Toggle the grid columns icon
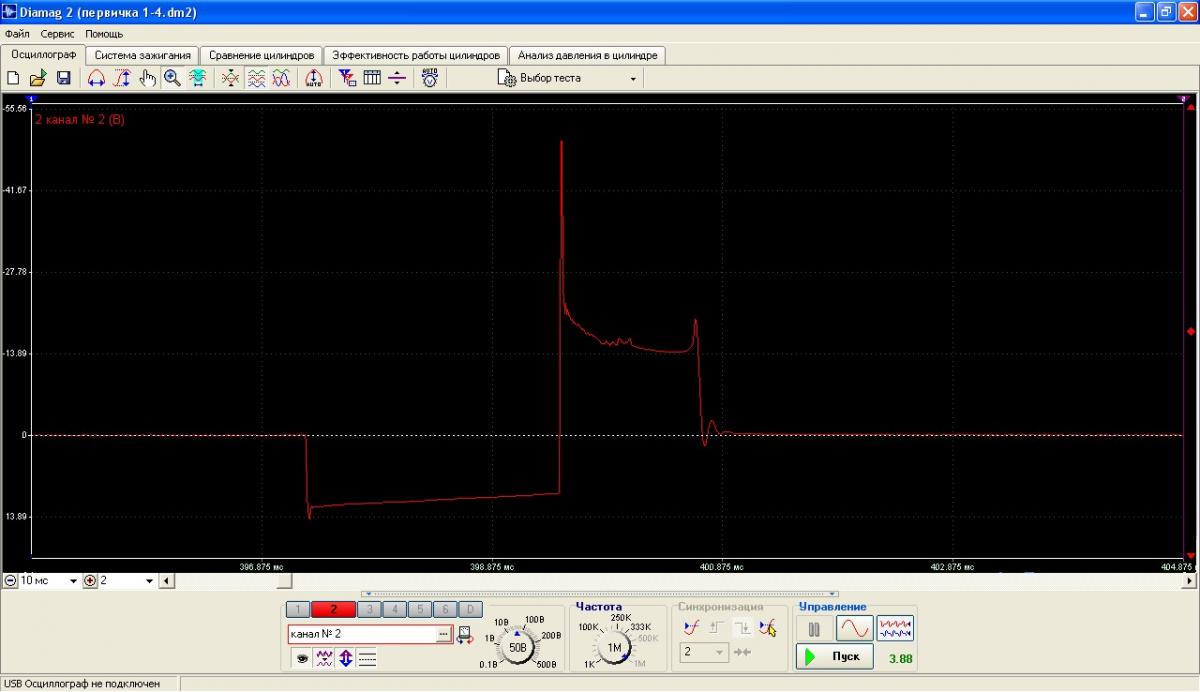This screenshot has width=1200, height=692. pyautogui.click(x=372, y=78)
